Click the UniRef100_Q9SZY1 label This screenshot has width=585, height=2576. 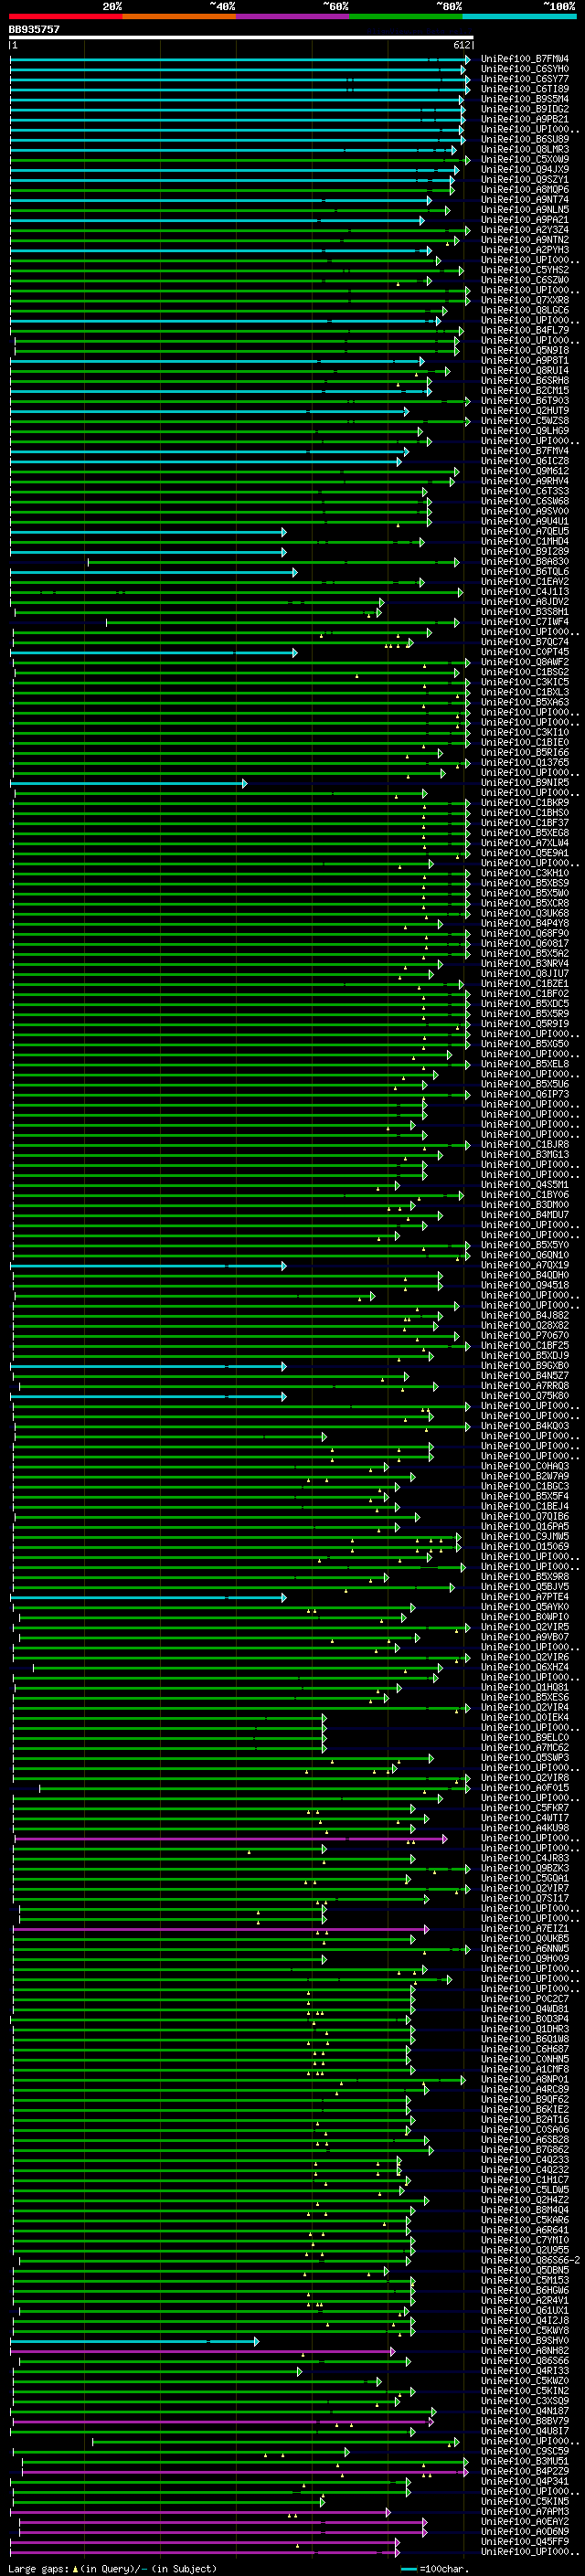(525, 180)
